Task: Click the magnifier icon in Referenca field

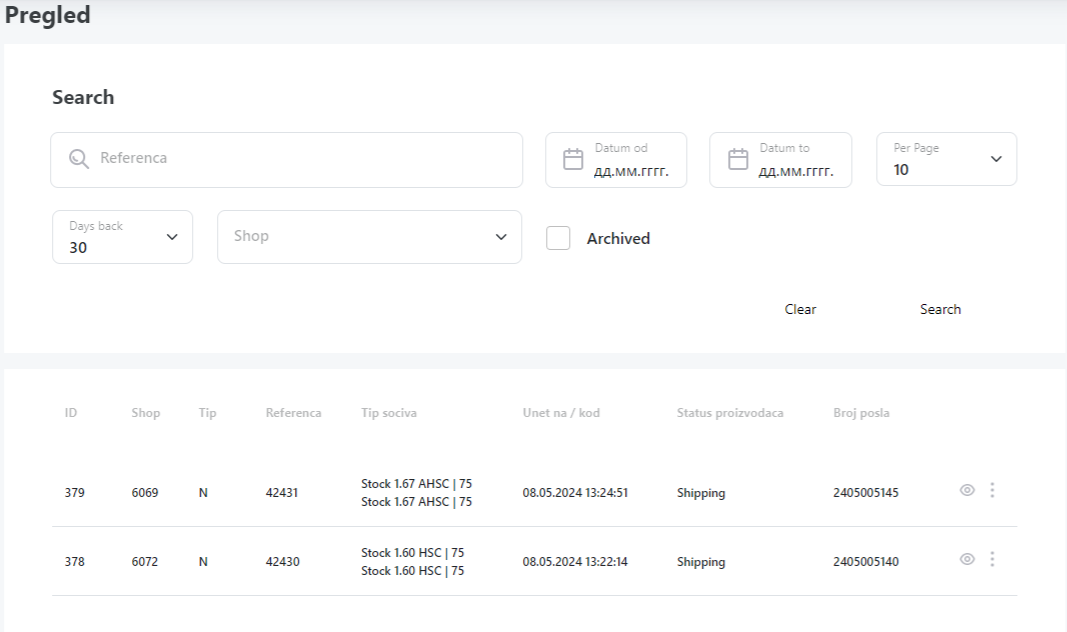Action: [79, 159]
